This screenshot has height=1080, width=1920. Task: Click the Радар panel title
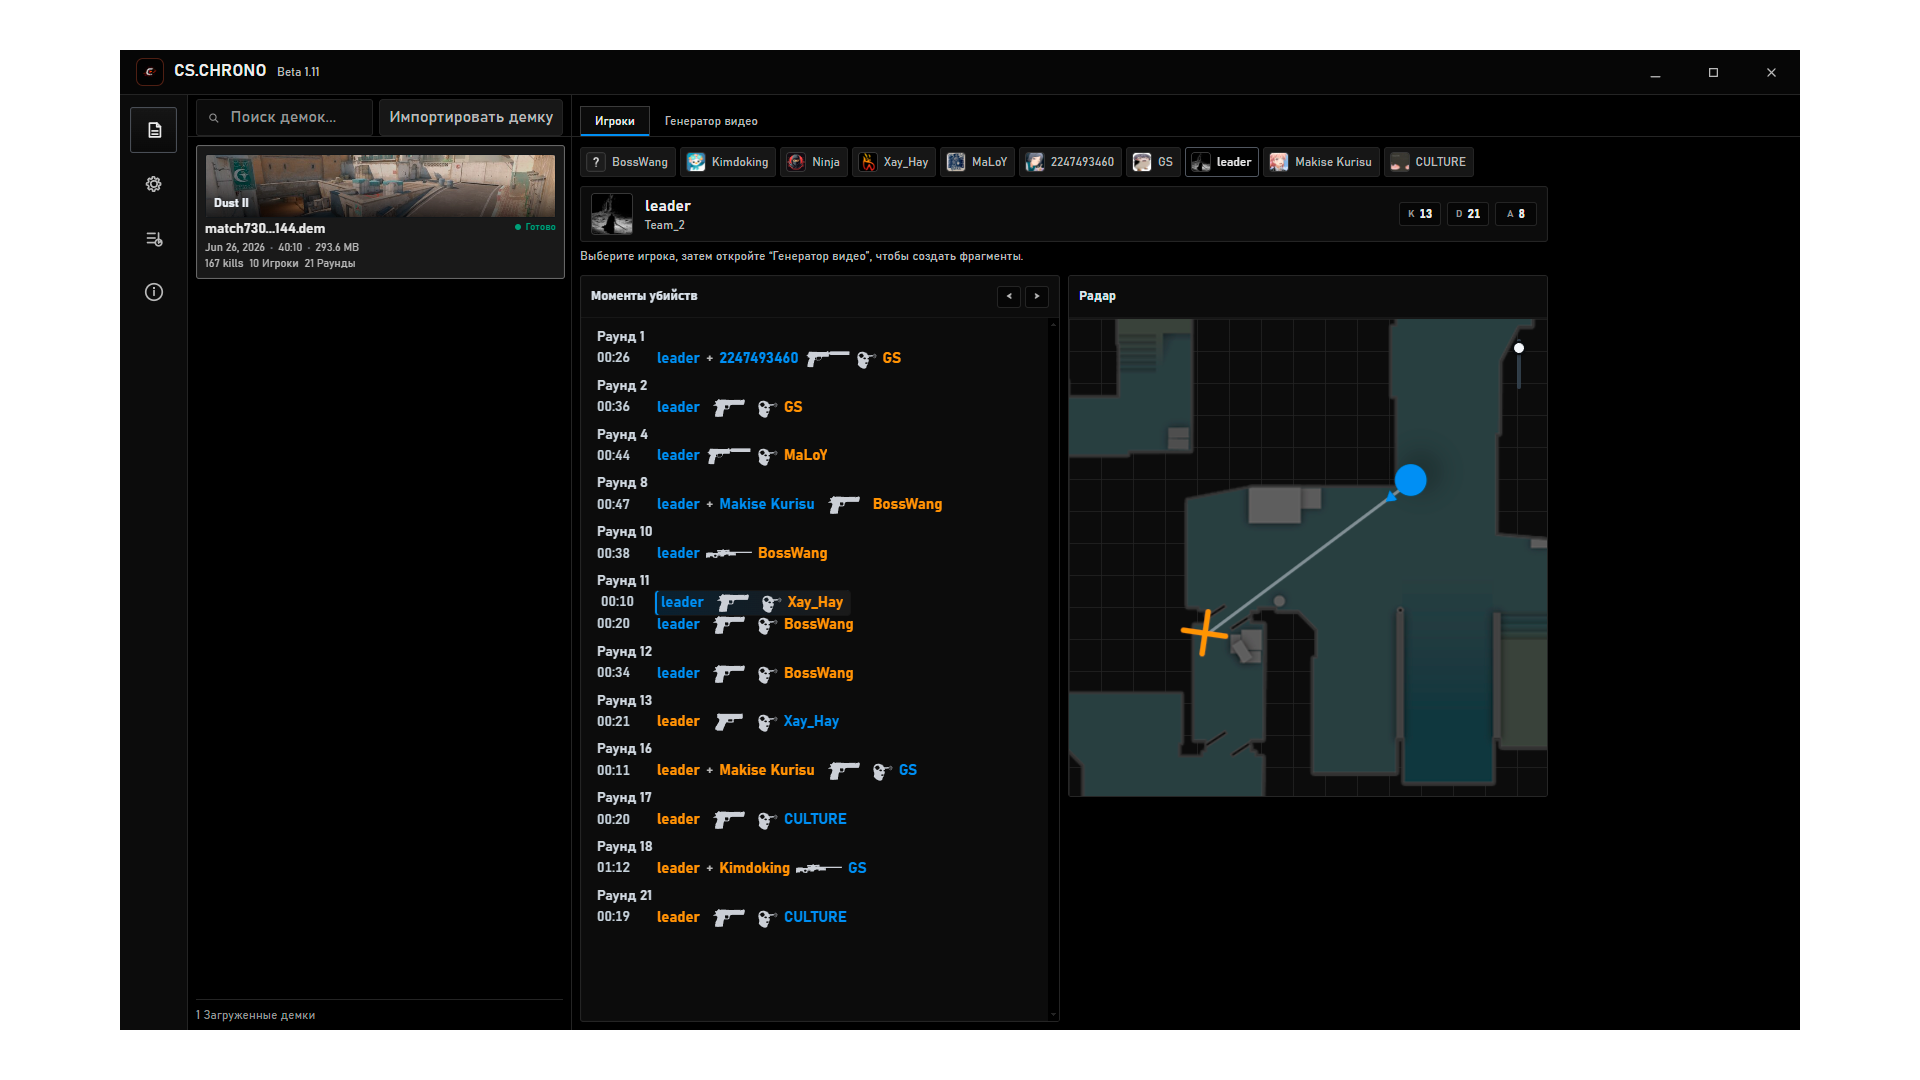tap(1097, 296)
